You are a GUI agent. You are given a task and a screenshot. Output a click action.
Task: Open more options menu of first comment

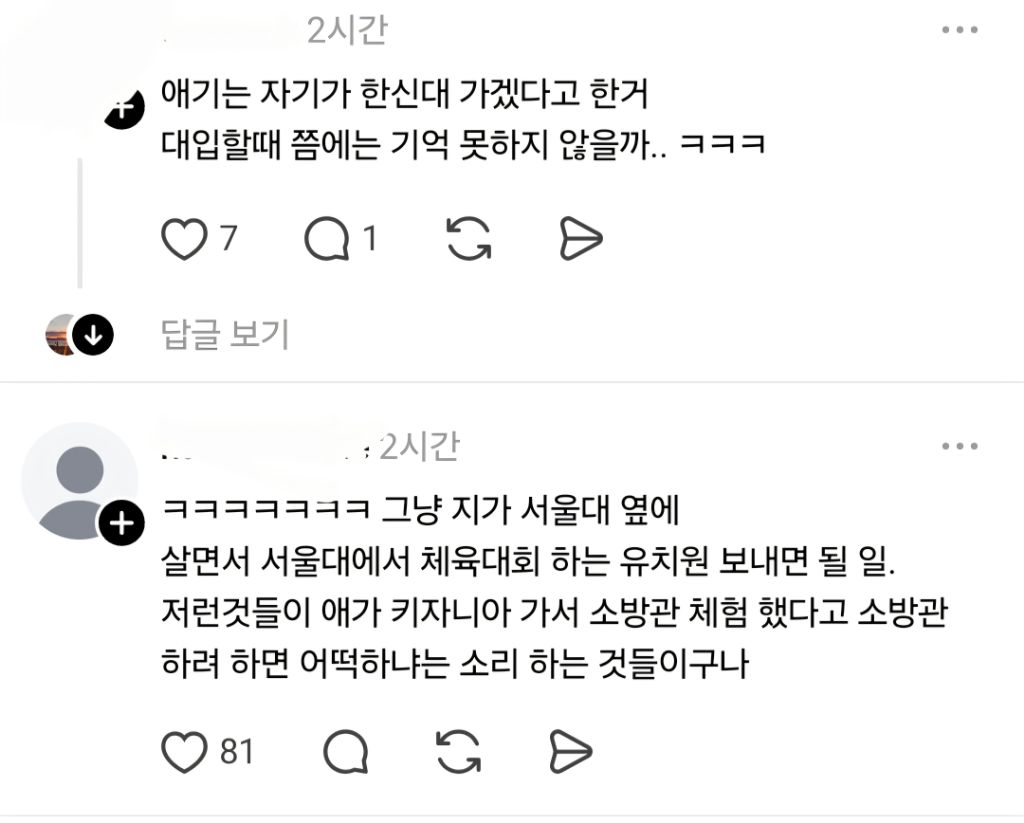(959, 30)
